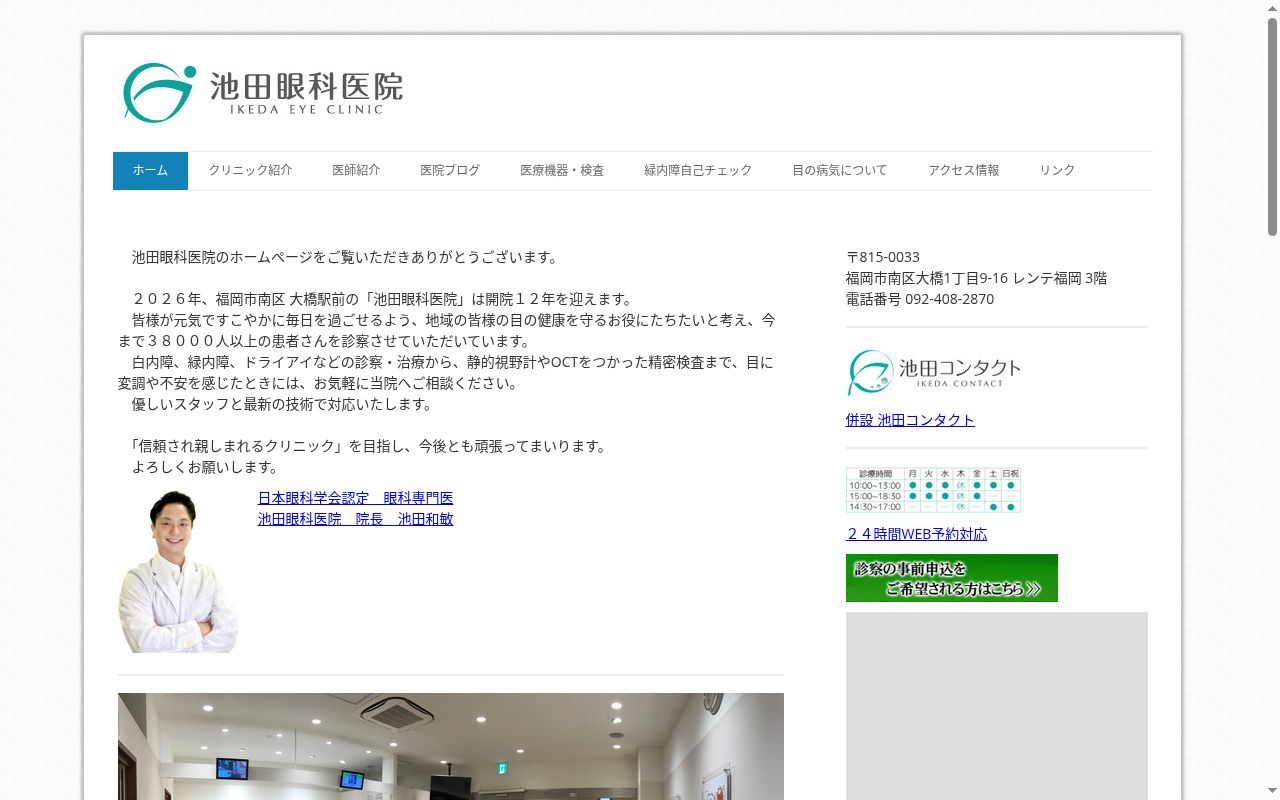Click the gray embedded map placeholder
This screenshot has width=1280, height=800.
coord(997,706)
